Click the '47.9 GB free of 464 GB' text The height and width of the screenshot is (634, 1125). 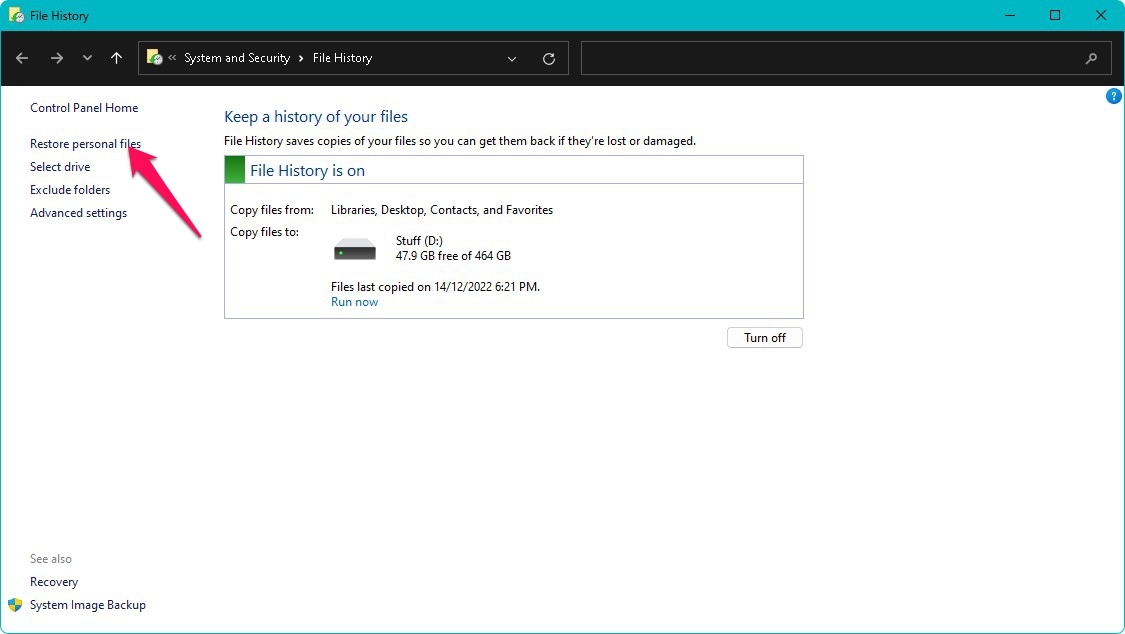point(453,256)
